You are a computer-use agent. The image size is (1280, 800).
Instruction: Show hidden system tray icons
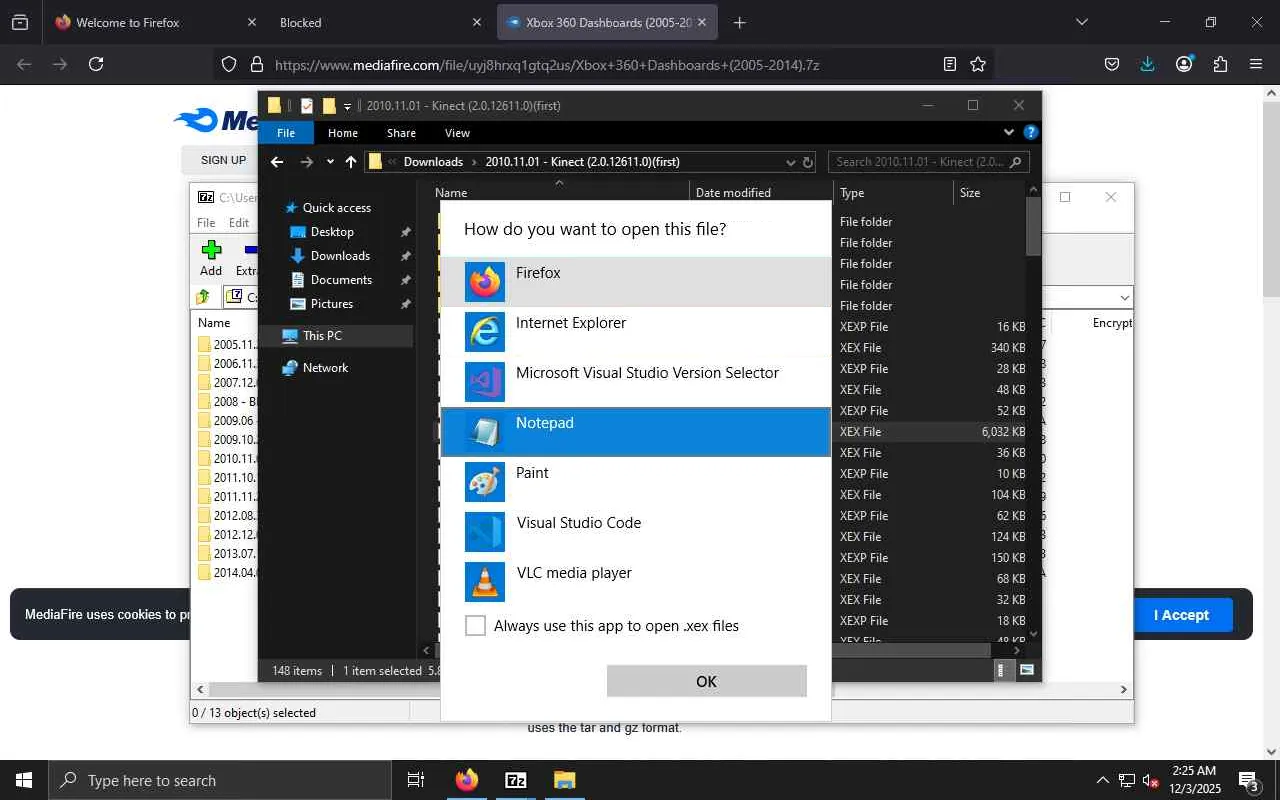click(x=1103, y=780)
